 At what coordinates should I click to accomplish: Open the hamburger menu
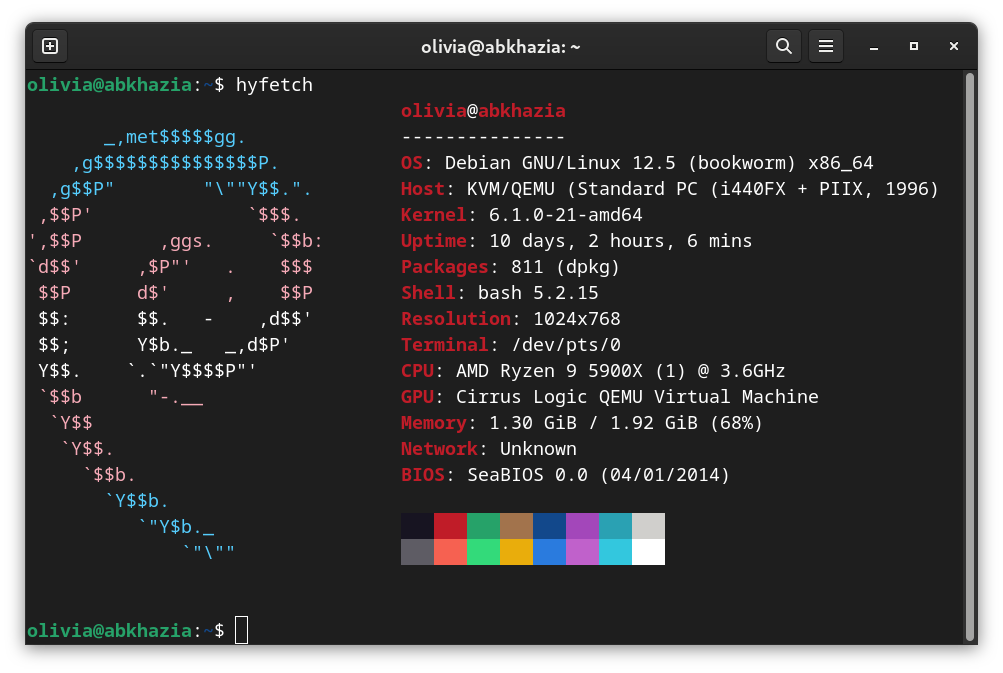click(x=825, y=46)
